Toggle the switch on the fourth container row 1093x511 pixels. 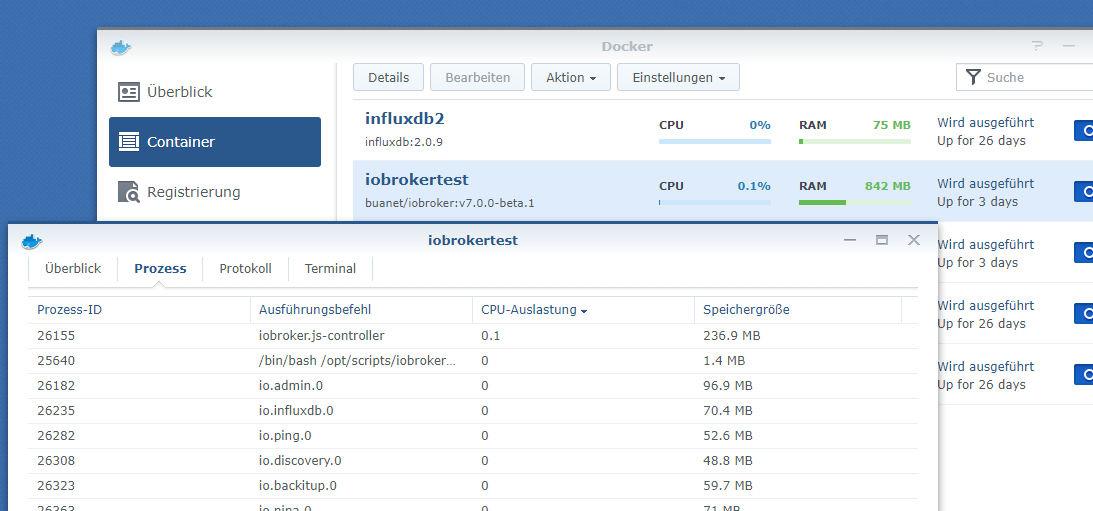1083,313
